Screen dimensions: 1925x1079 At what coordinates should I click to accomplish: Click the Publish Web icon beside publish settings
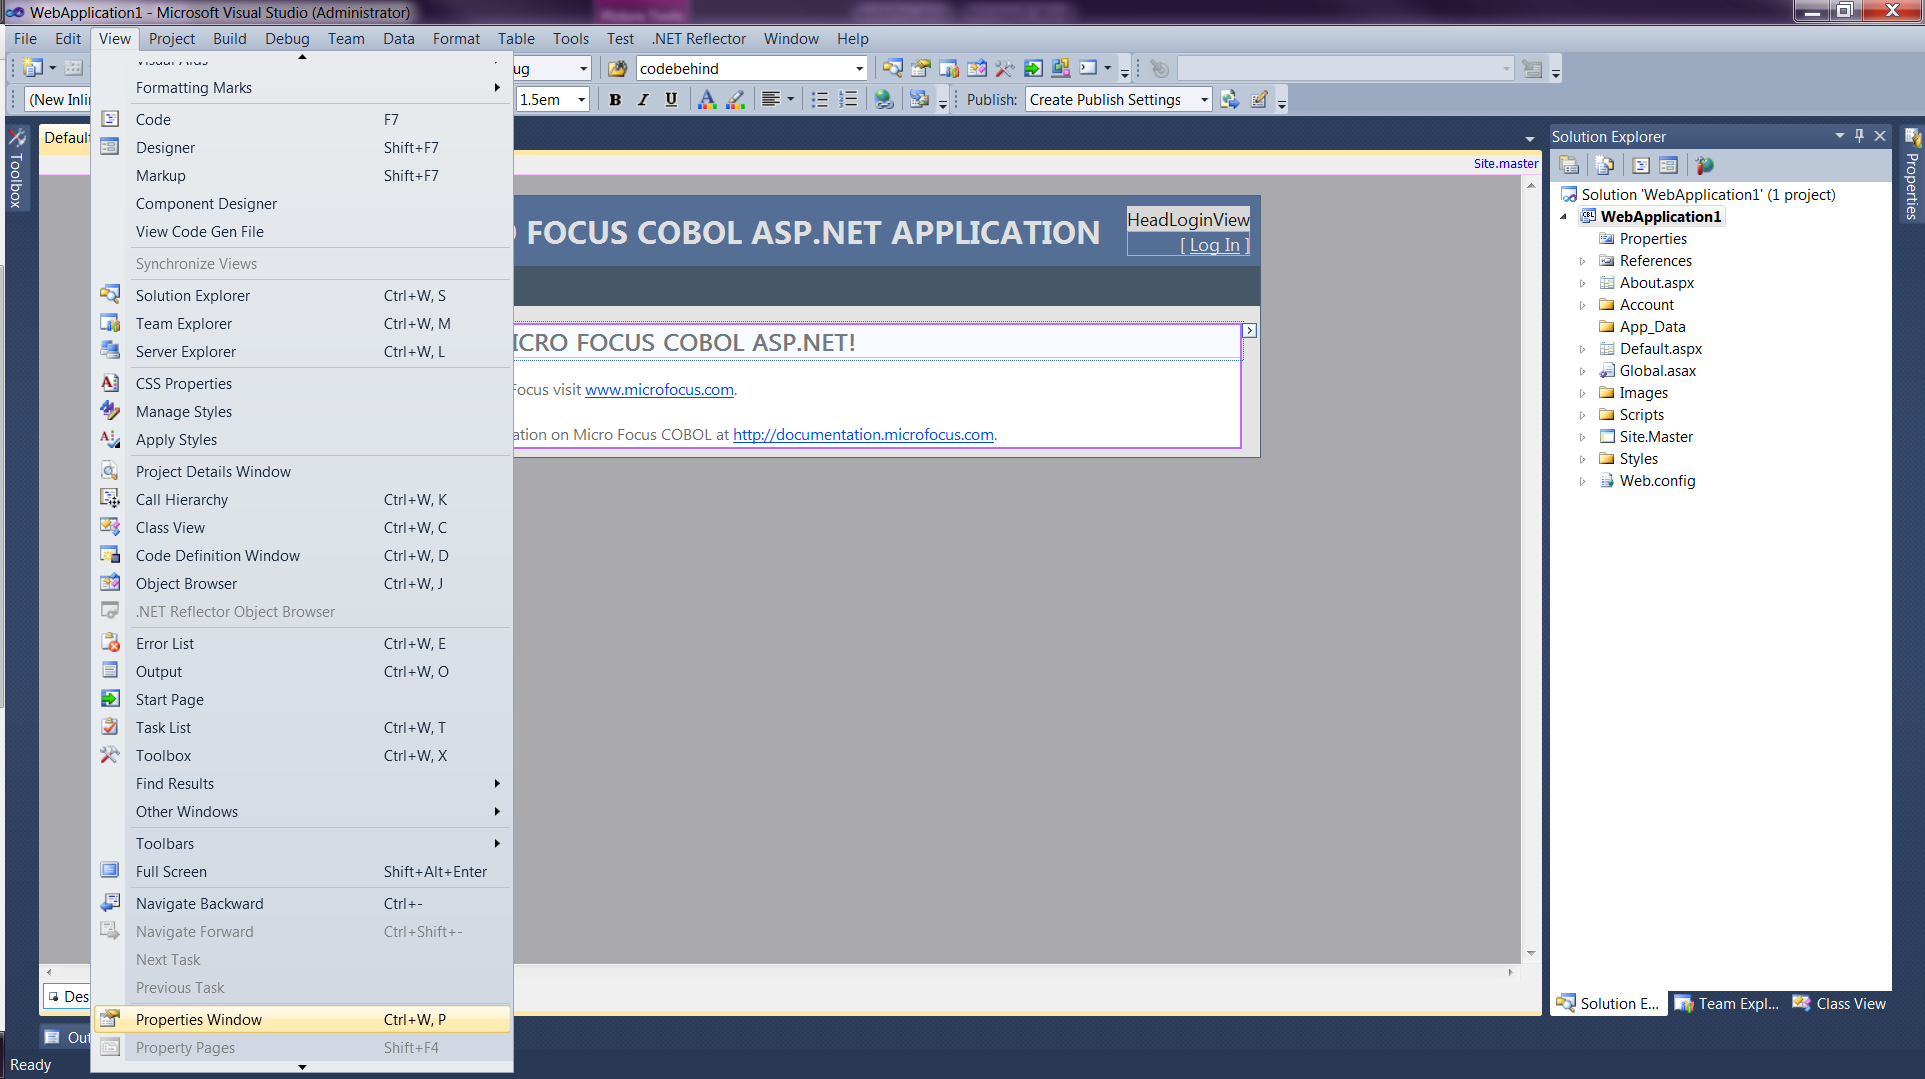click(1230, 99)
